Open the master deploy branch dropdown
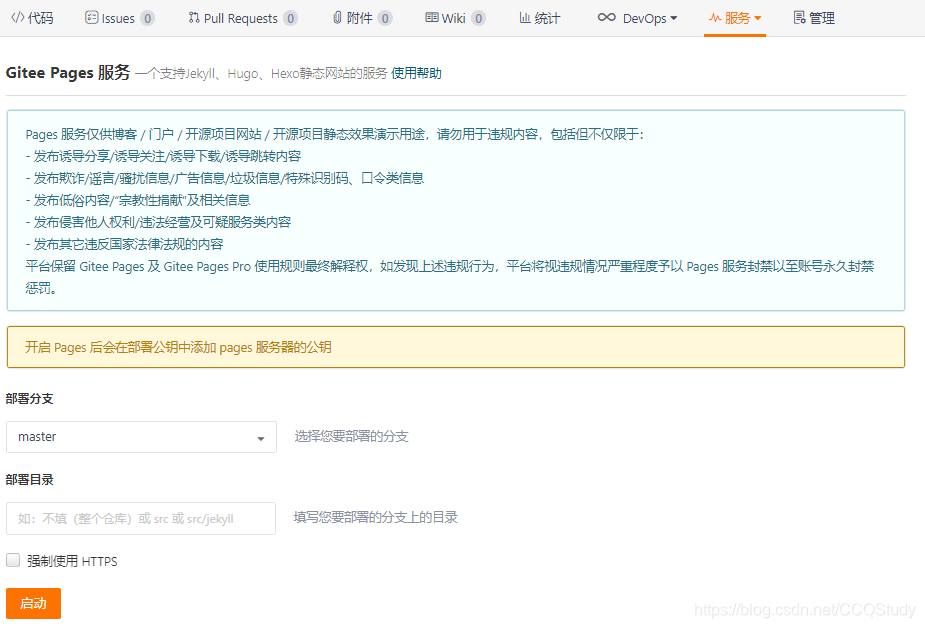Screen dimensions: 925x628 pyautogui.click(x=141, y=437)
